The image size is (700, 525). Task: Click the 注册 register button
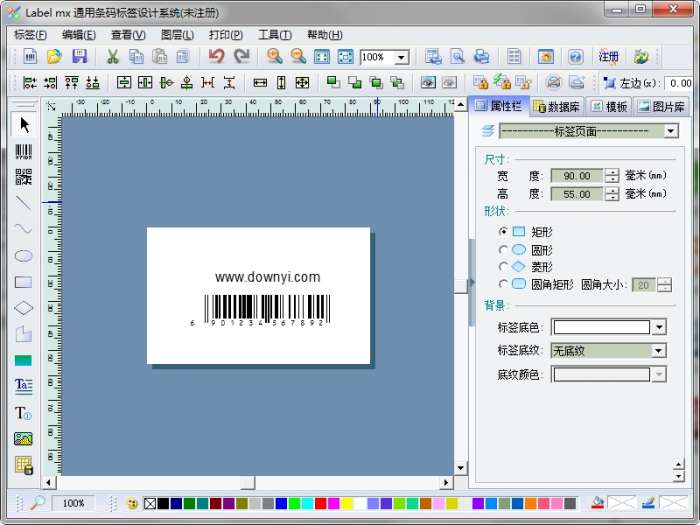coord(608,57)
